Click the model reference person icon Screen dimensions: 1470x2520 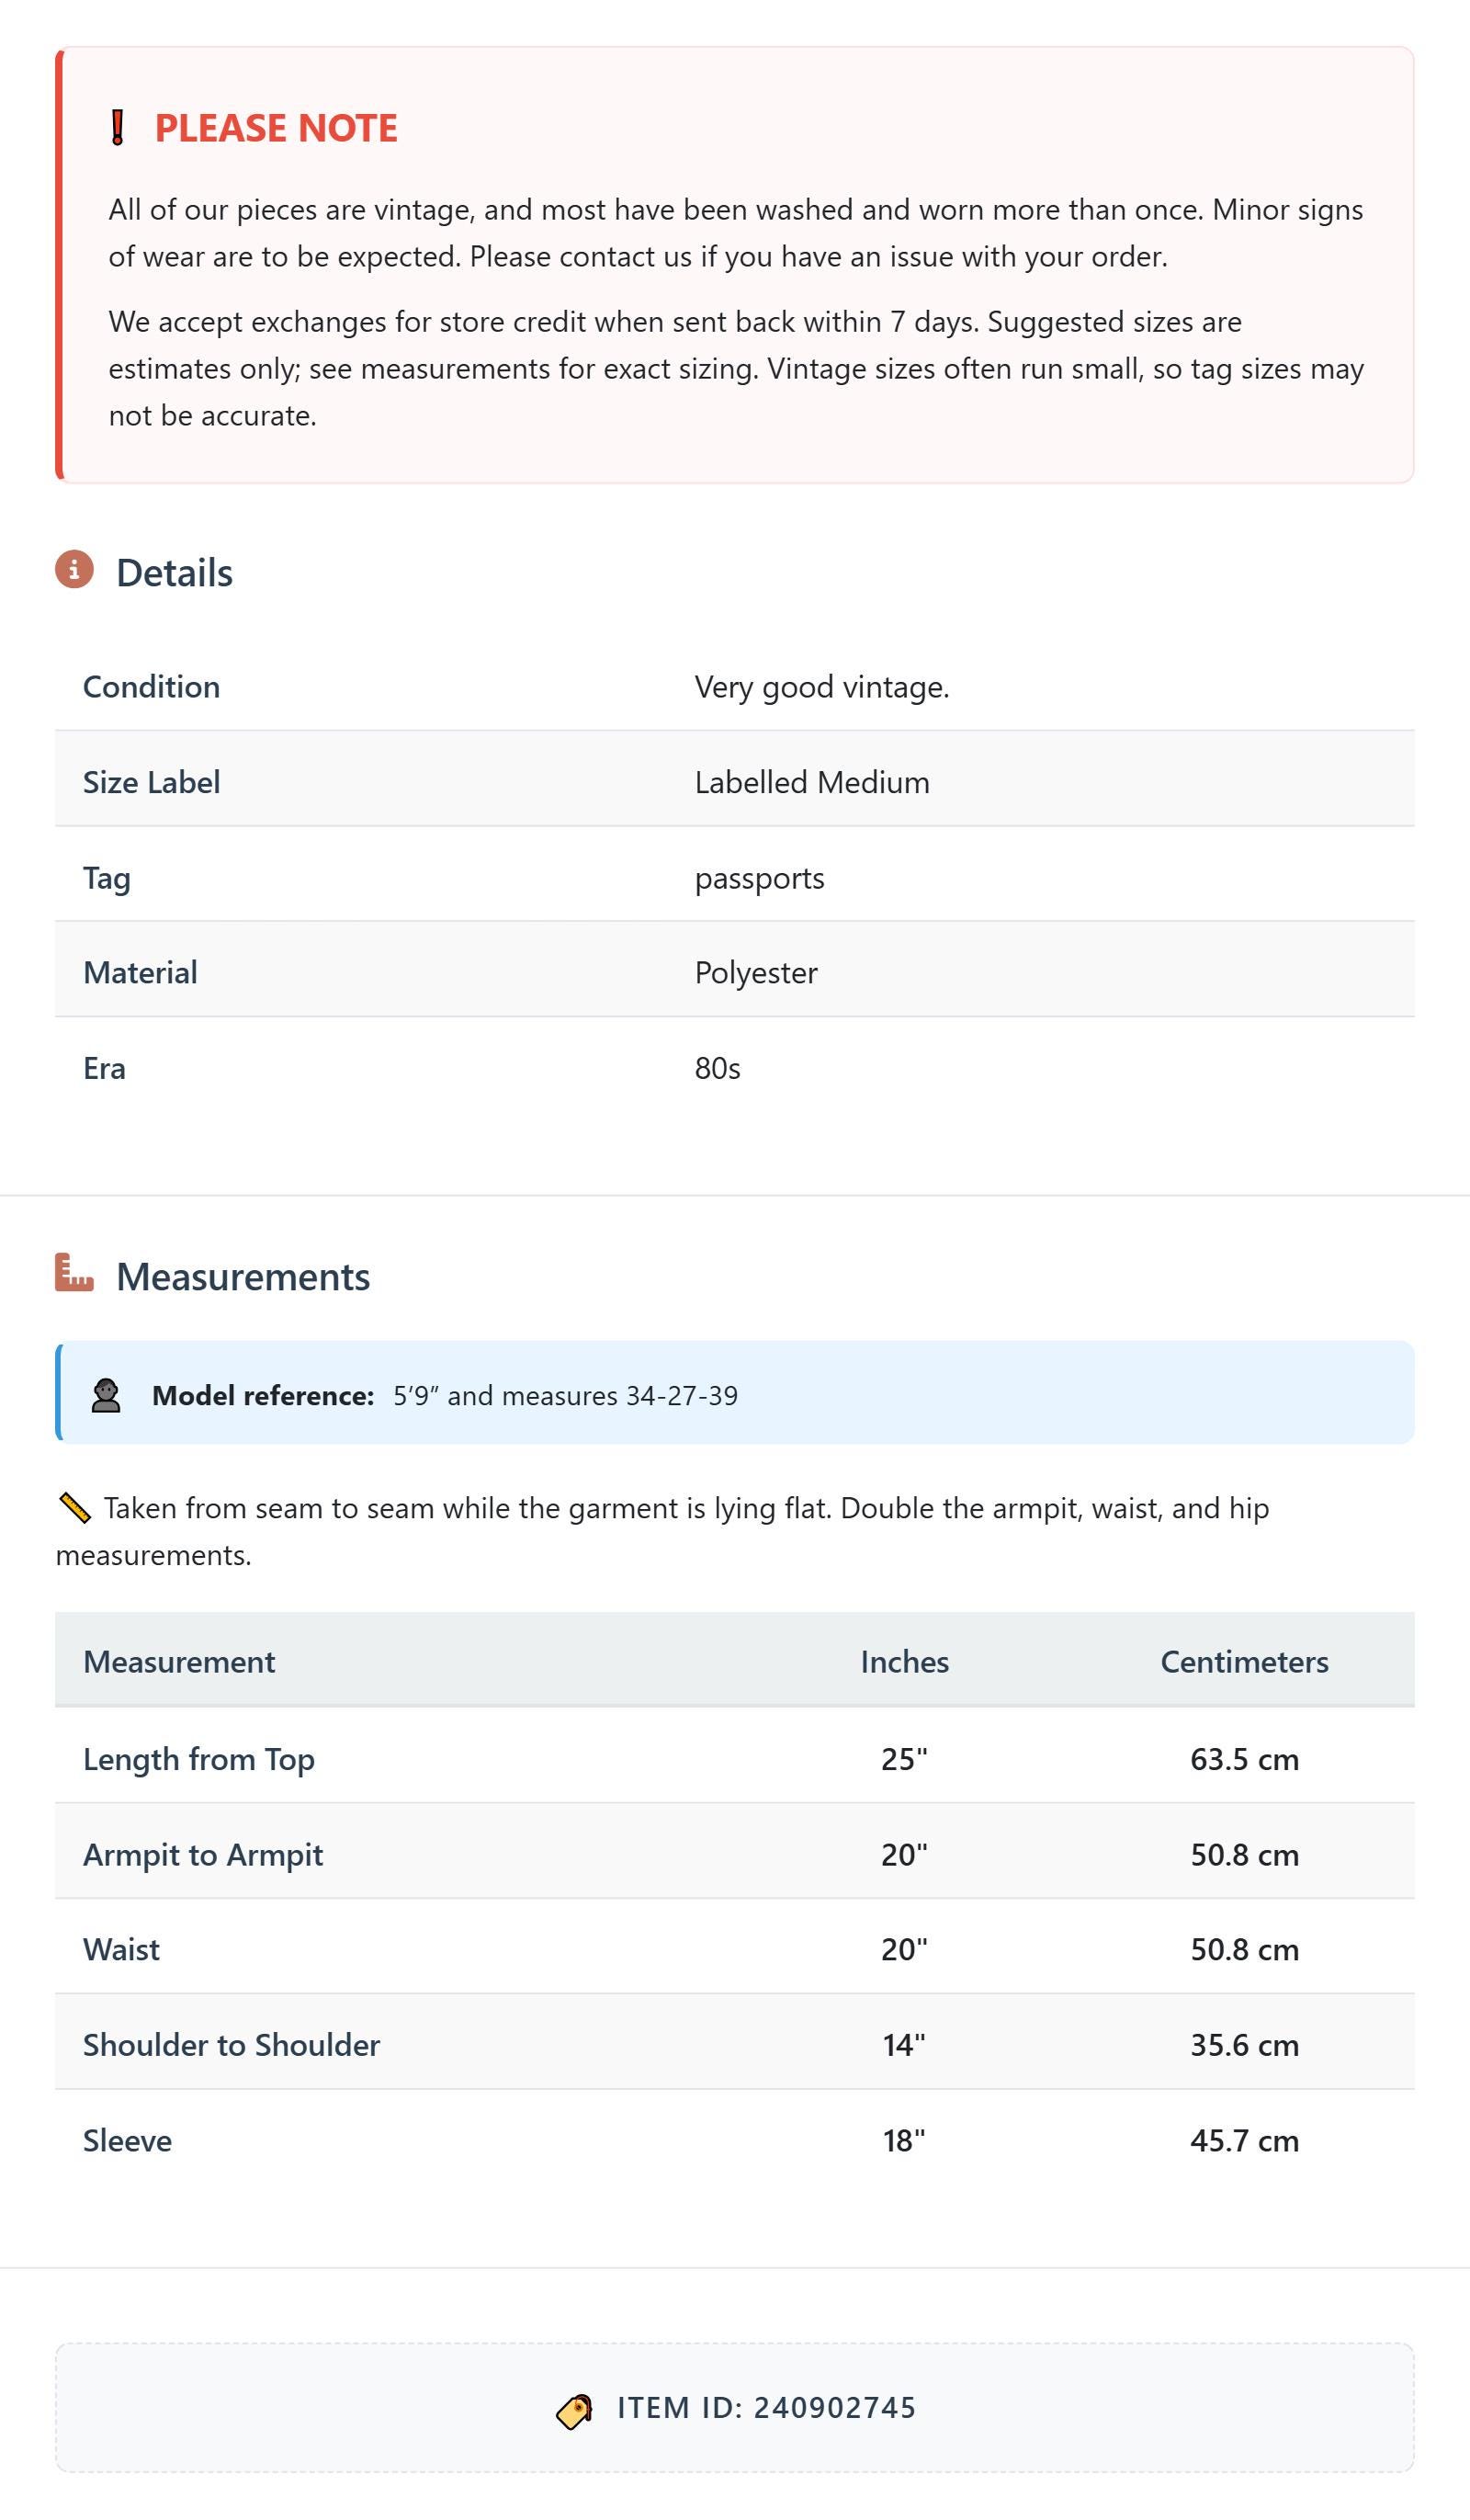tap(106, 1395)
